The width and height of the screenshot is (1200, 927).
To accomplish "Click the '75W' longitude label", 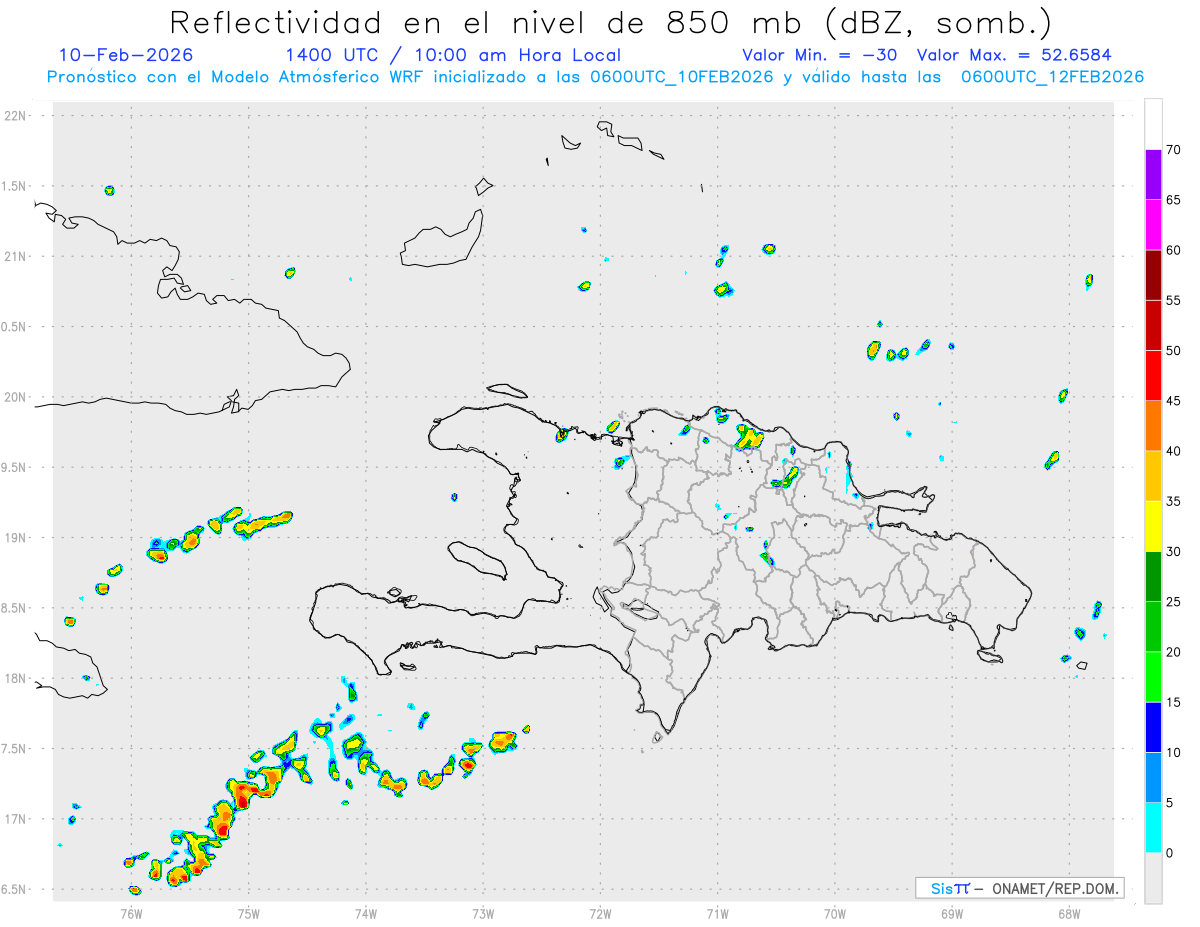I will click(x=249, y=913).
